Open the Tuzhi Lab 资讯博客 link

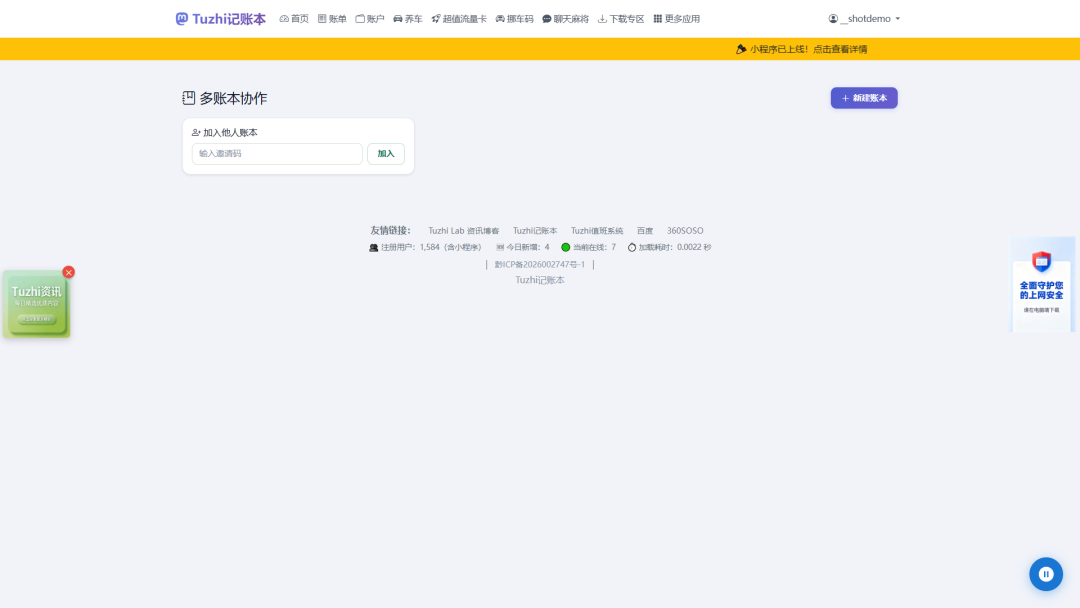pyautogui.click(x=464, y=231)
